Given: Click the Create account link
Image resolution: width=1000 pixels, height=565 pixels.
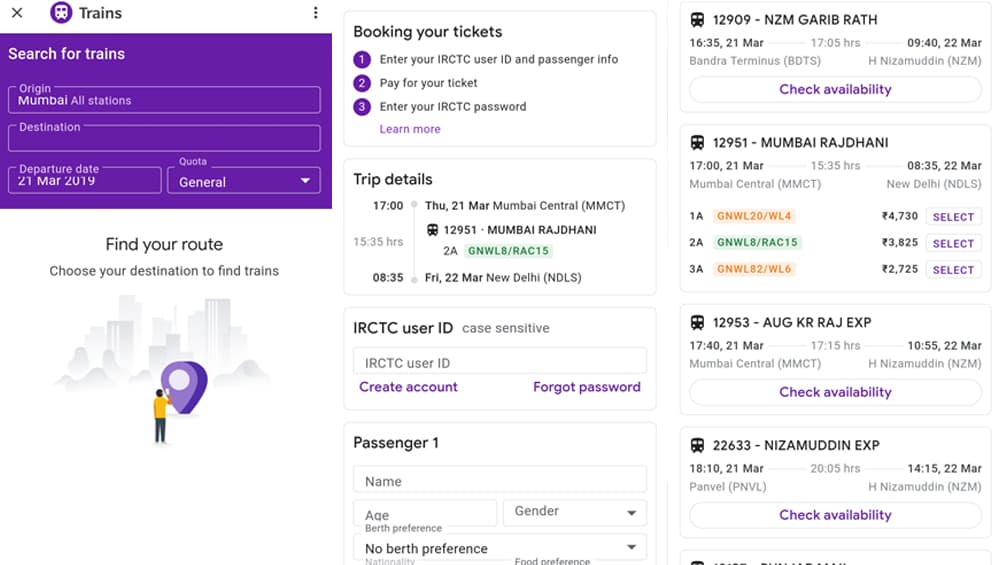Looking at the screenshot, I should [408, 387].
